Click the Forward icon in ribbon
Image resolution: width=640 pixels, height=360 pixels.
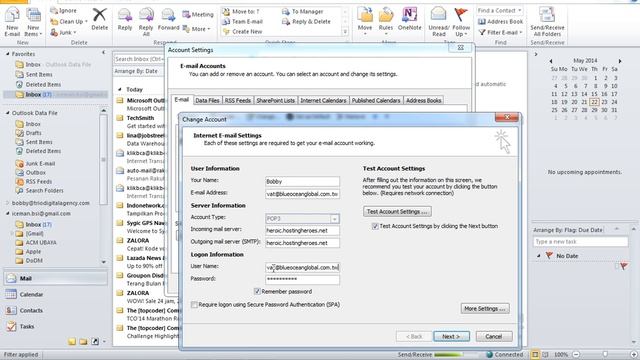[168, 19]
